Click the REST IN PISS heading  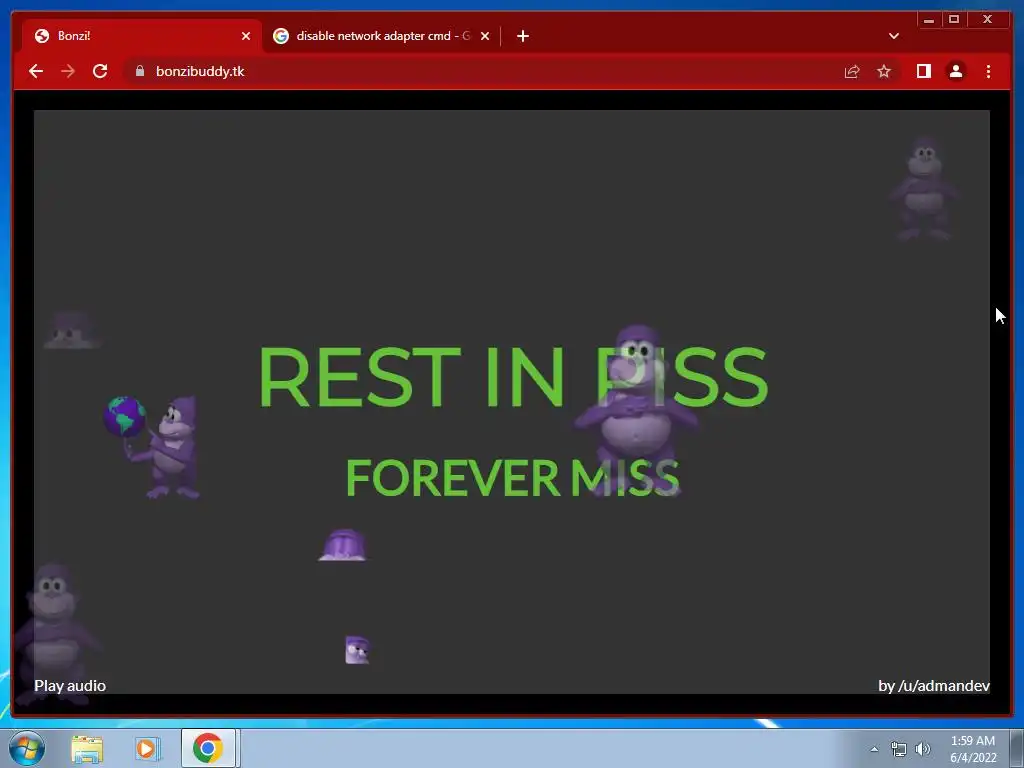[x=513, y=377]
